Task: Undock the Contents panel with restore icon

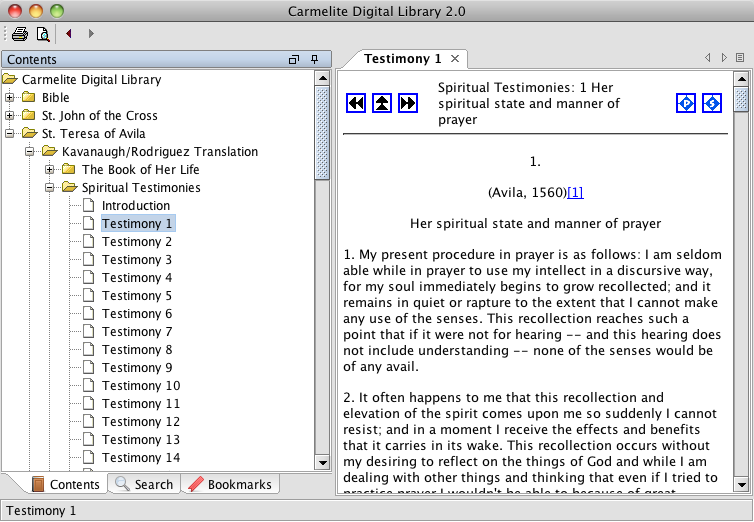Action: click(294, 60)
